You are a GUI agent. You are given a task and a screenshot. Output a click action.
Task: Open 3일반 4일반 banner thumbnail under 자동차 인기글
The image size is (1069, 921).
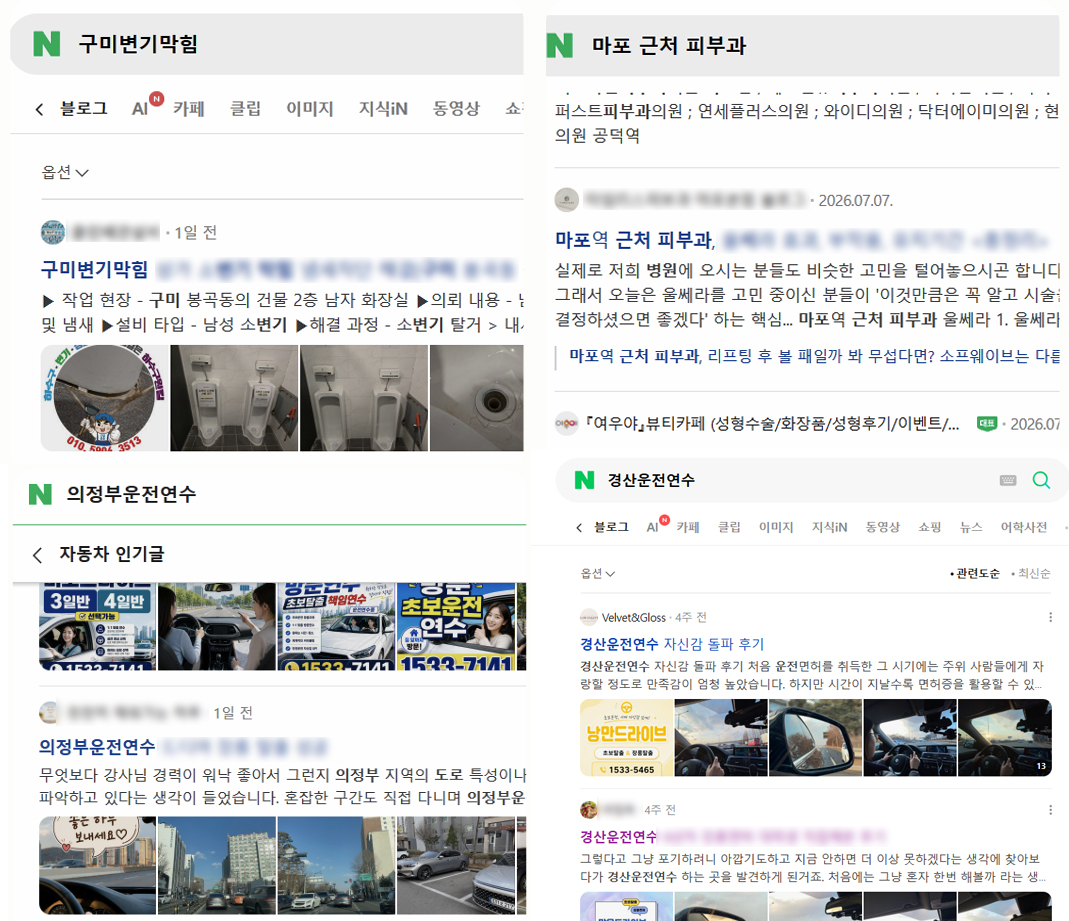pos(97,626)
